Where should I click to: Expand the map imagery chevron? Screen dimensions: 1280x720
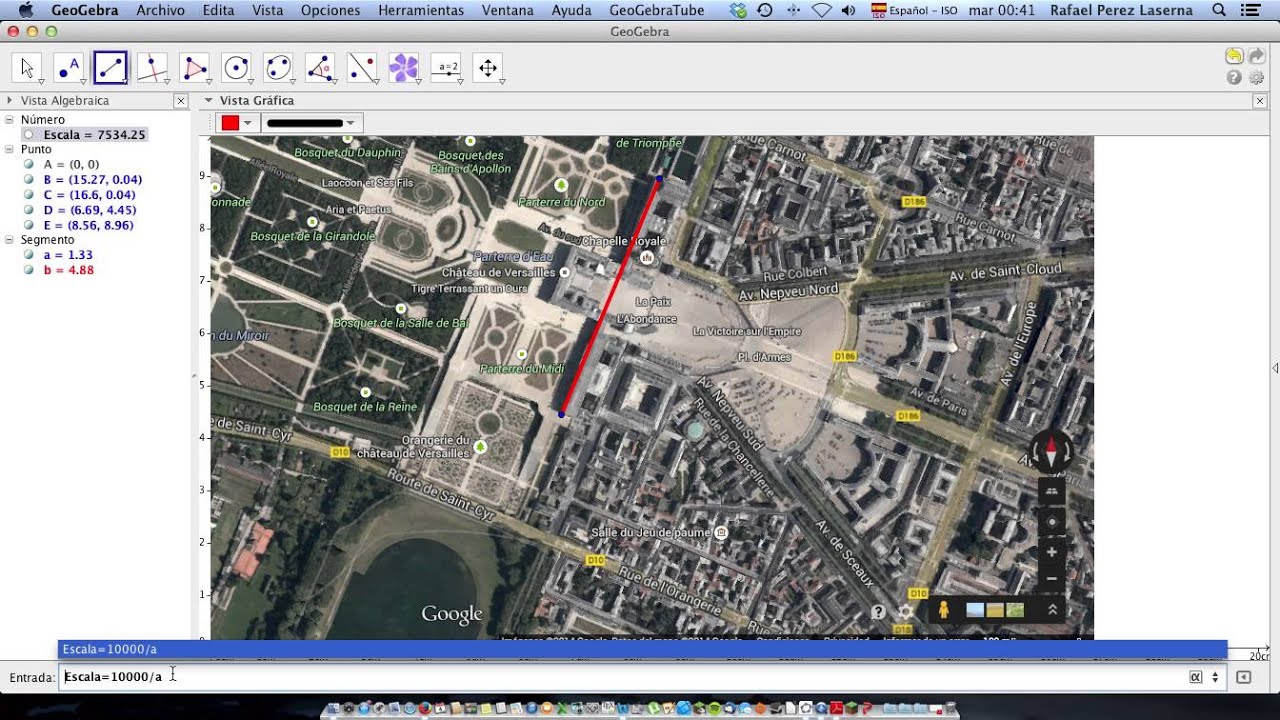[x=1052, y=610]
